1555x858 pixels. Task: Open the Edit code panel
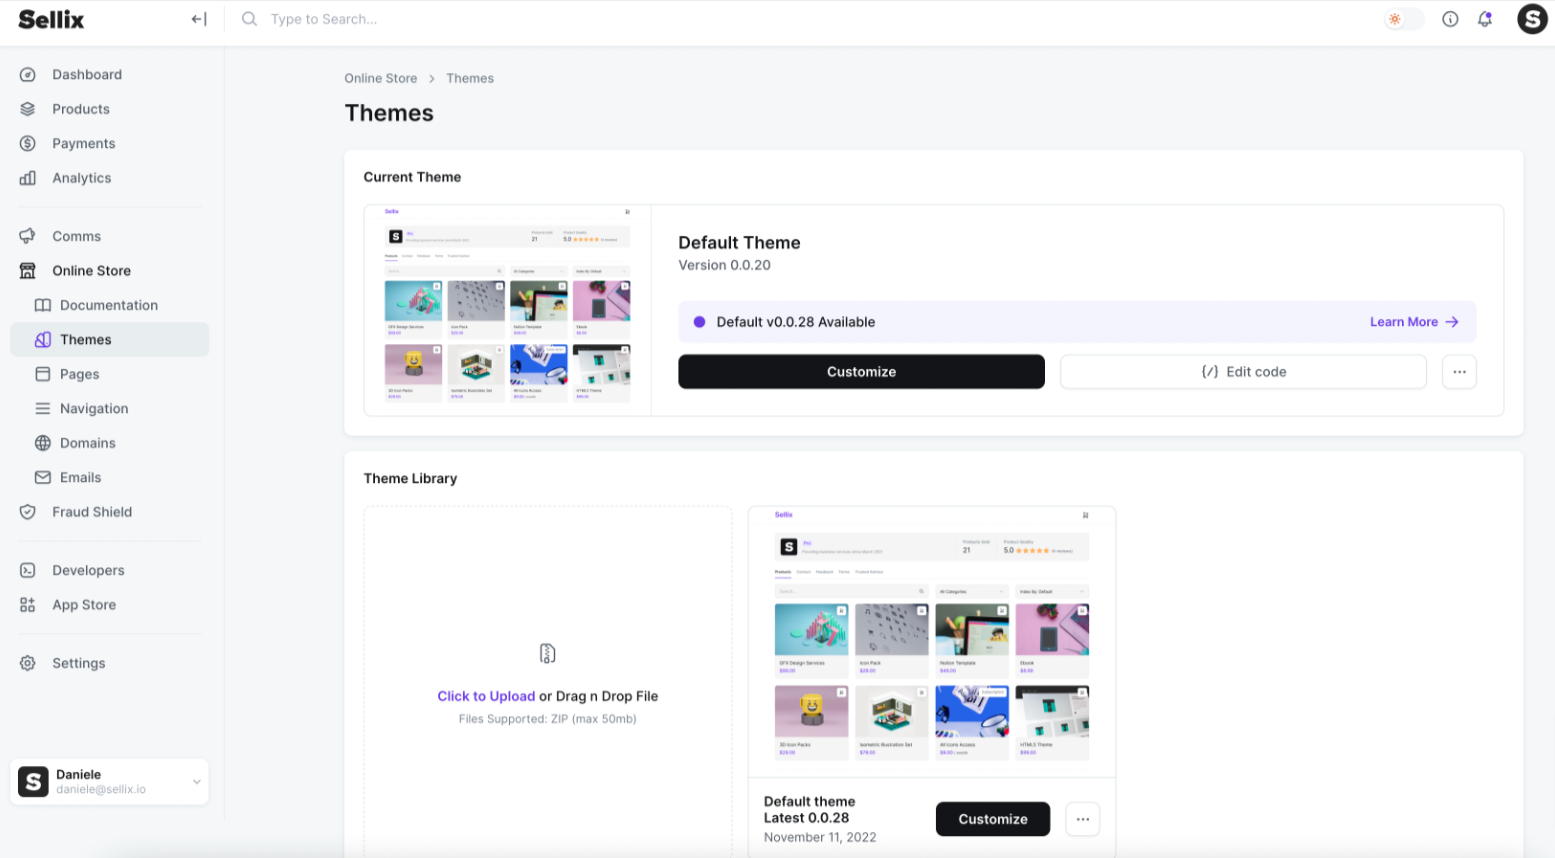(x=1243, y=371)
